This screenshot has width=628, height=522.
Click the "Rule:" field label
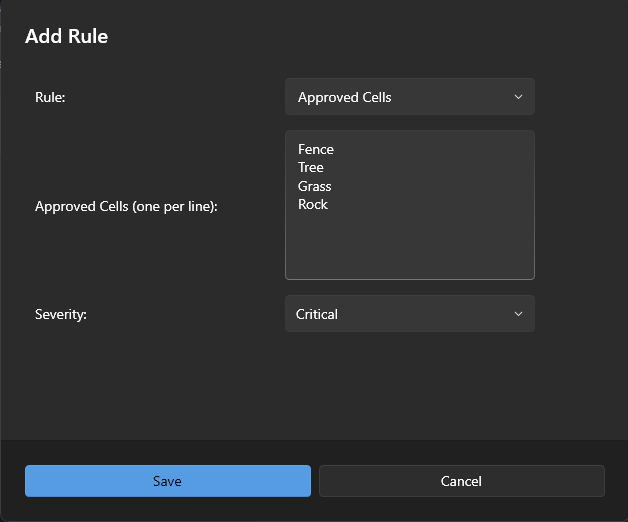tap(50, 97)
